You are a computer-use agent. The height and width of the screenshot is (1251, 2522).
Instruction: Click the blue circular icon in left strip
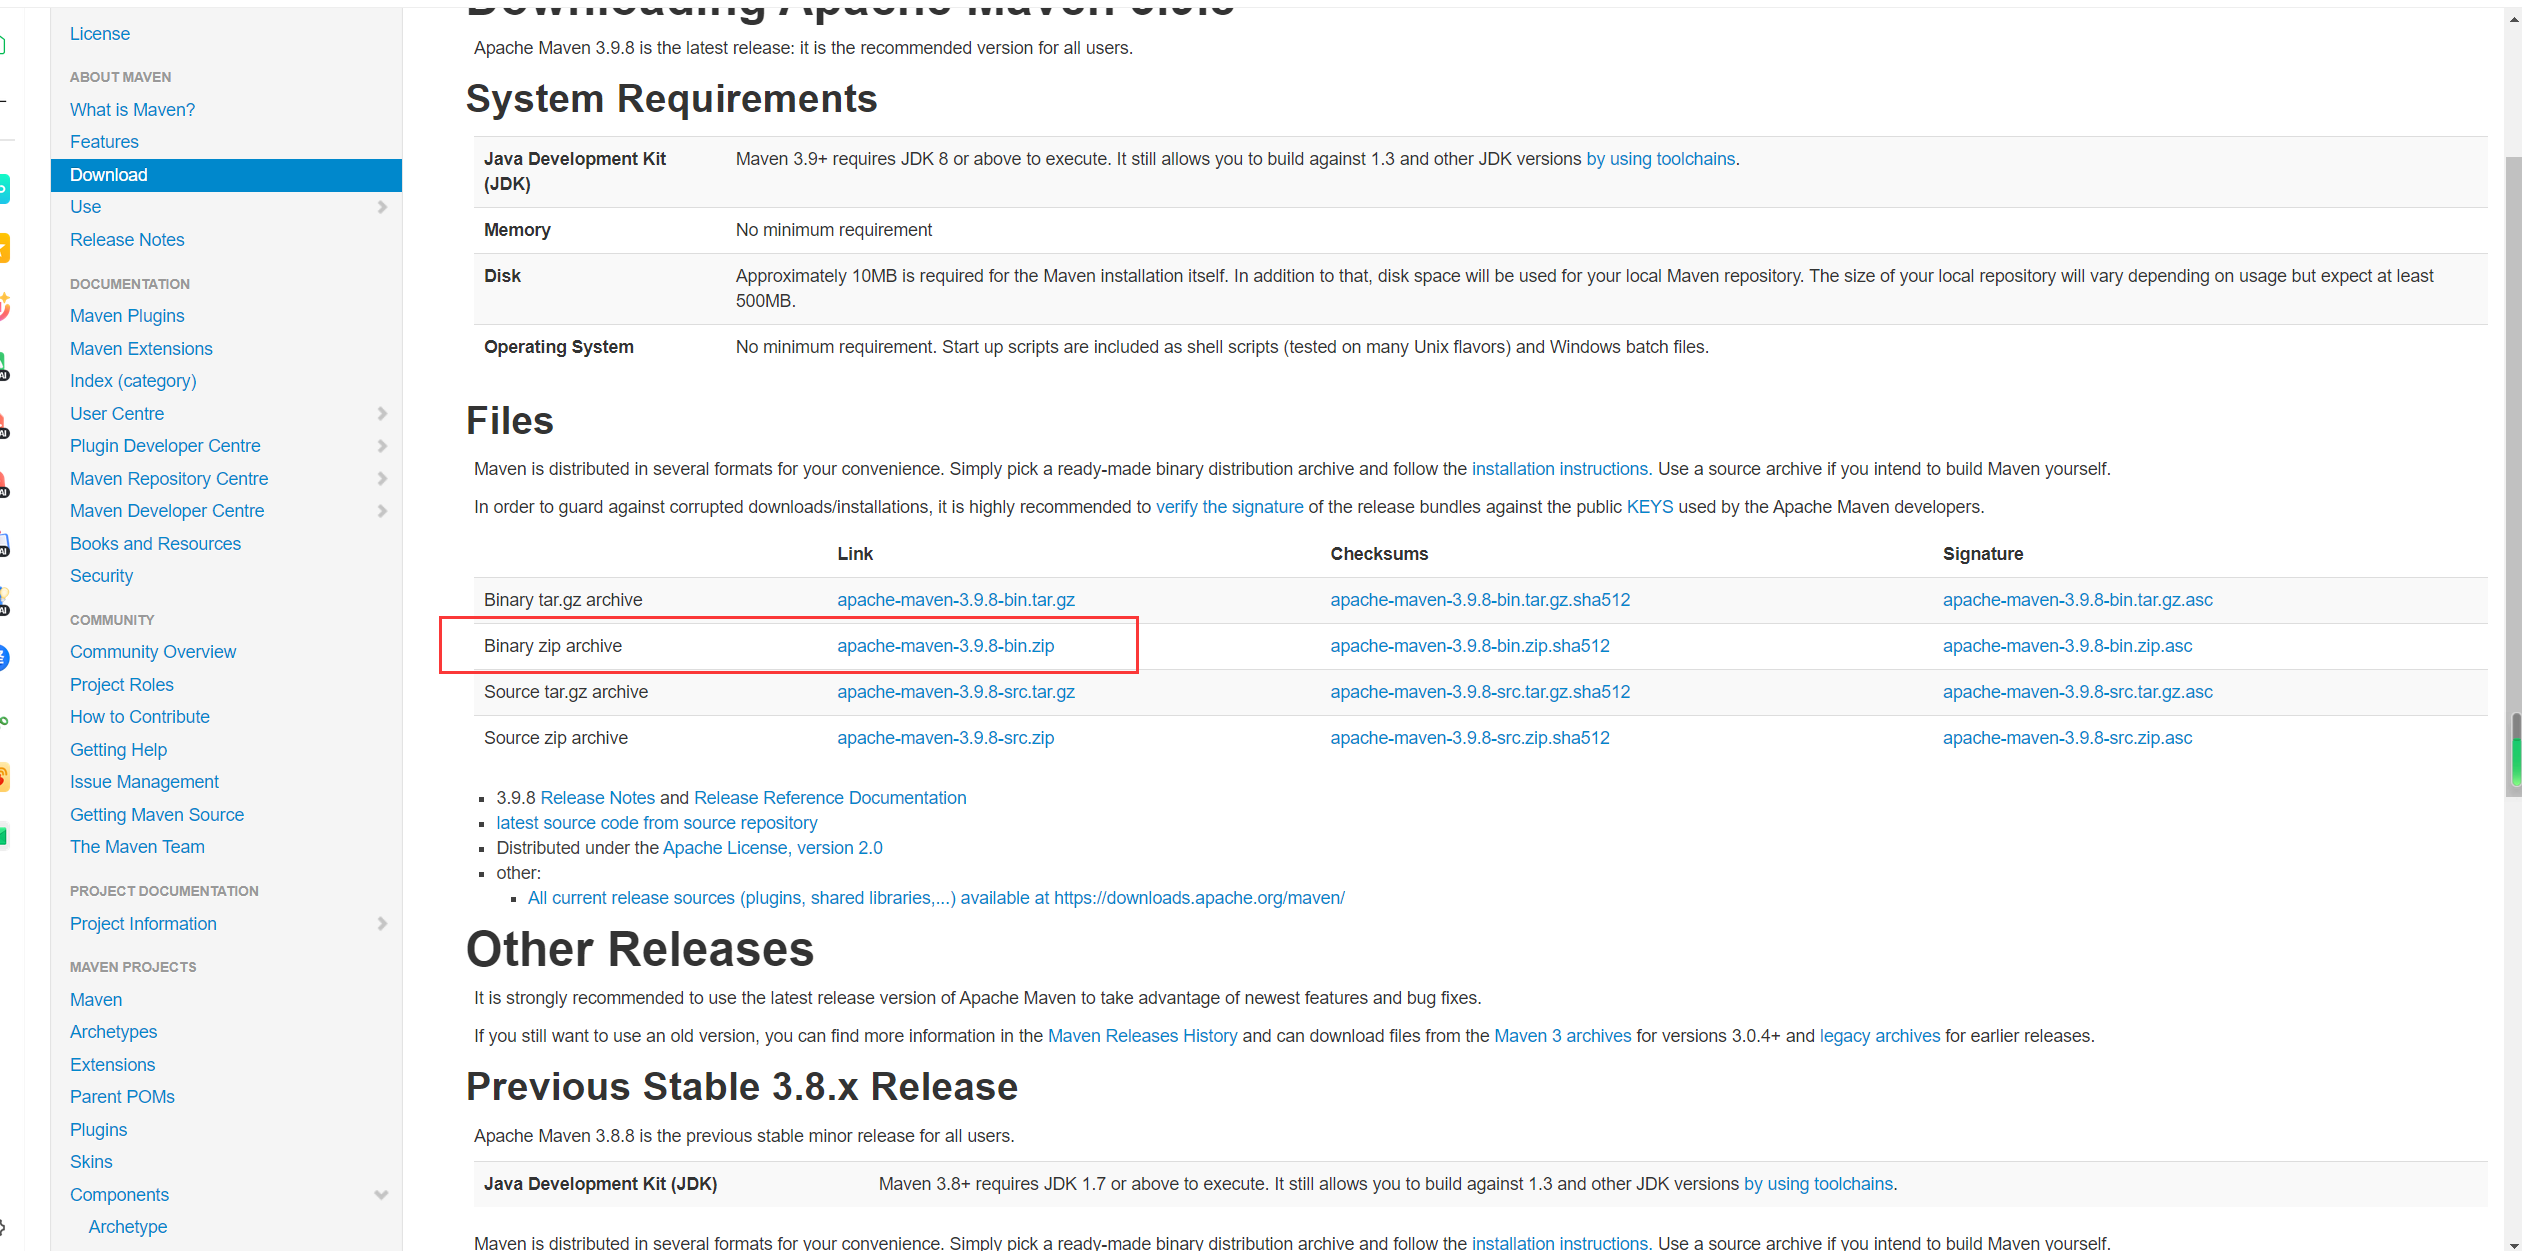(x=4, y=657)
